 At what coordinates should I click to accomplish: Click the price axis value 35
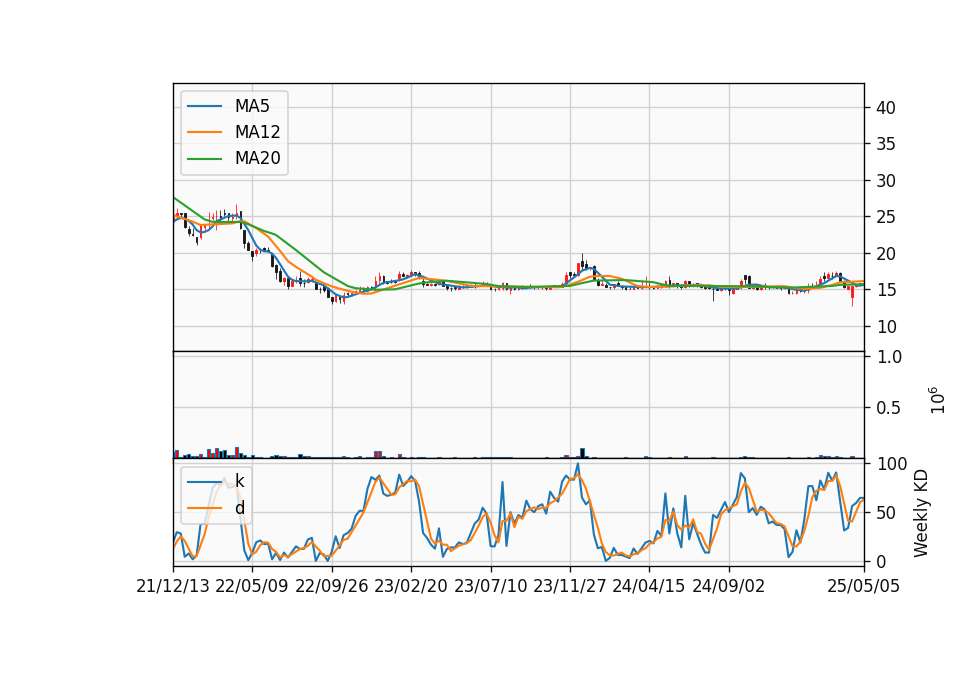coord(886,144)
